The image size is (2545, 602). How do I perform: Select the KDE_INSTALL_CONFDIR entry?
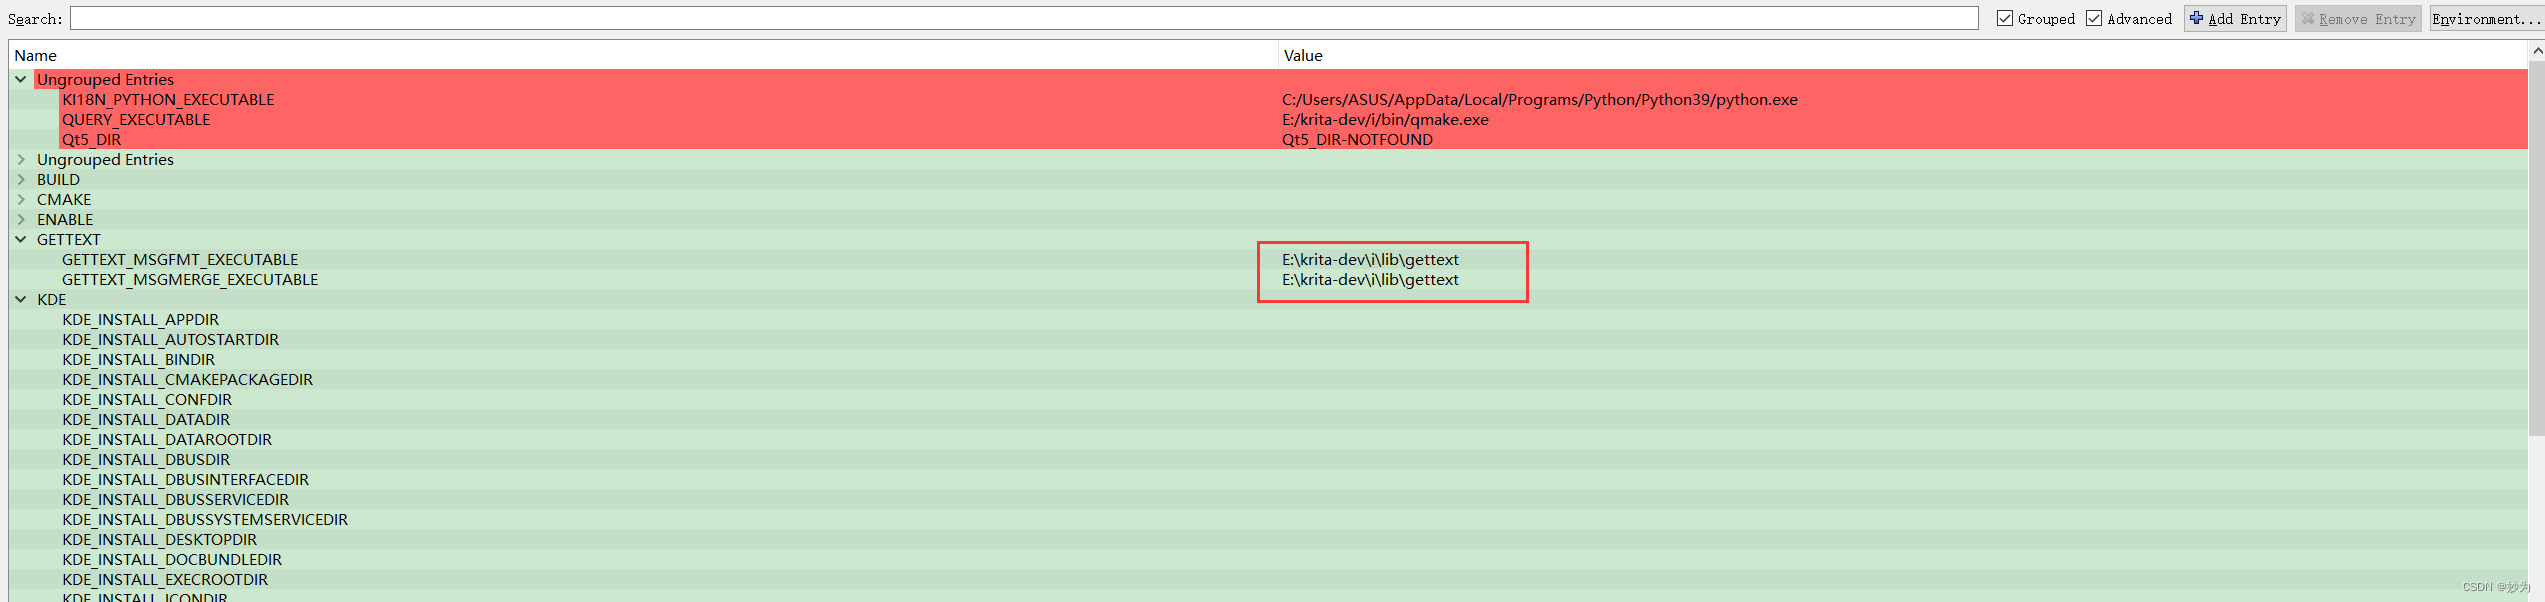pos(147,399)
